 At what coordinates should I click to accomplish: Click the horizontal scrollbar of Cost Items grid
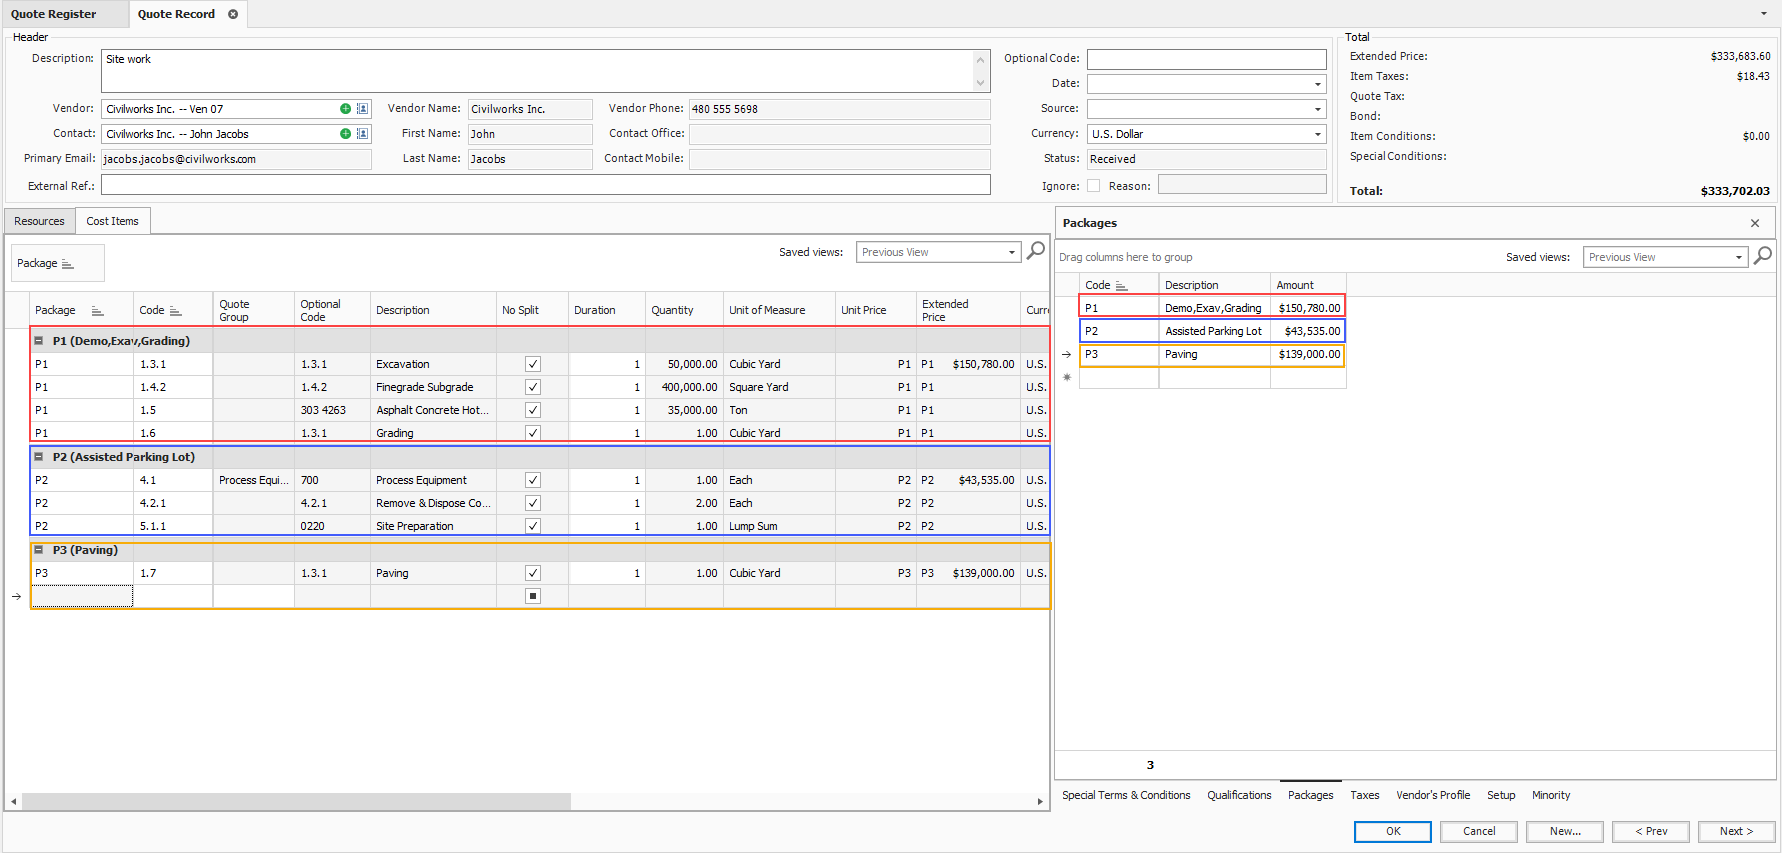[296, 801]
